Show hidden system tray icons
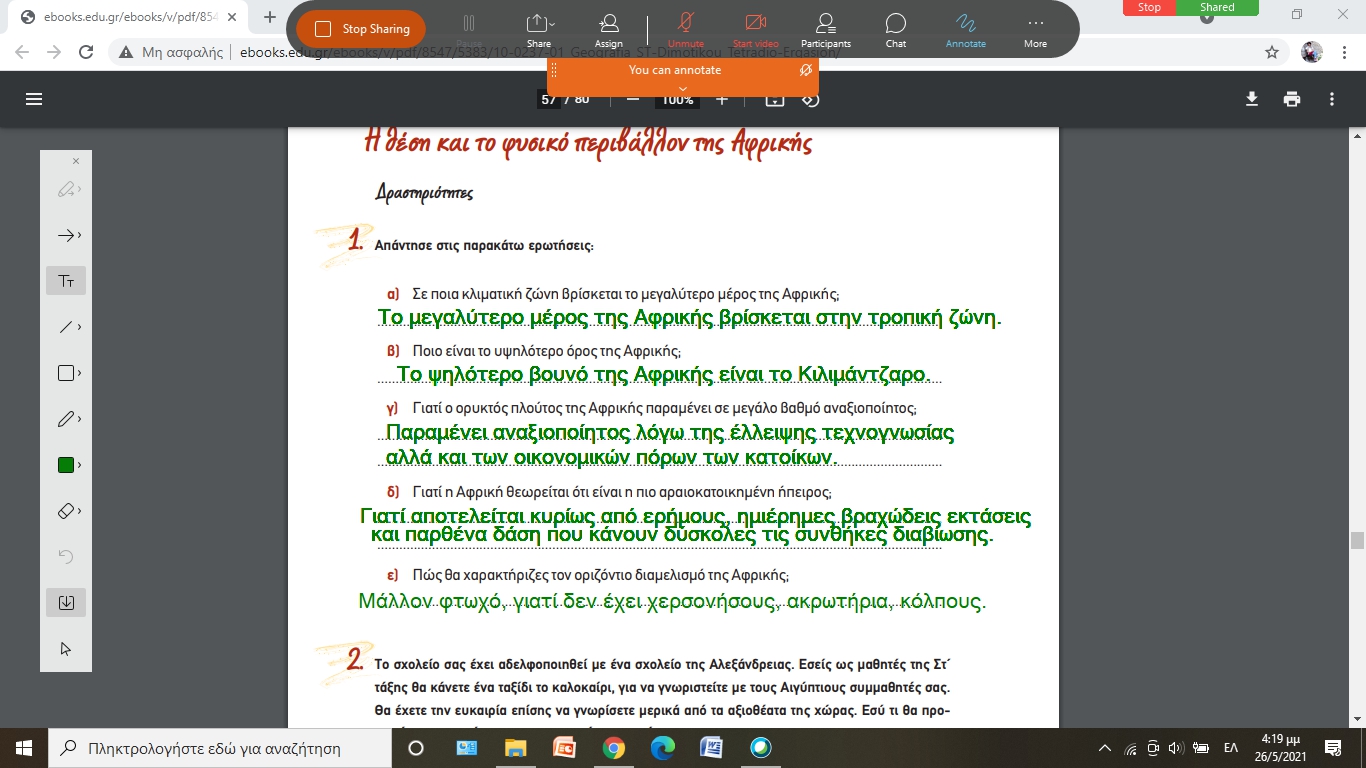Image resolution: width=1366 pixels, height=768 pixels. [1105, 748]
